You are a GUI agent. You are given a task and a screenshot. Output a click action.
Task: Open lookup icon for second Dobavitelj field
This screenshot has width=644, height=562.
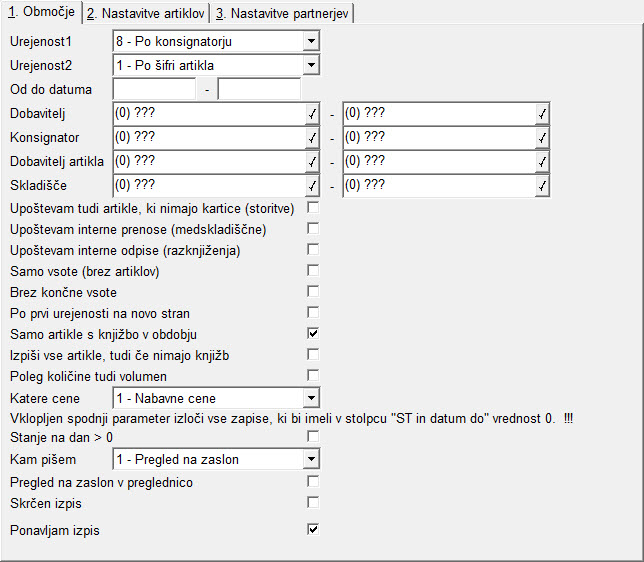542,114
